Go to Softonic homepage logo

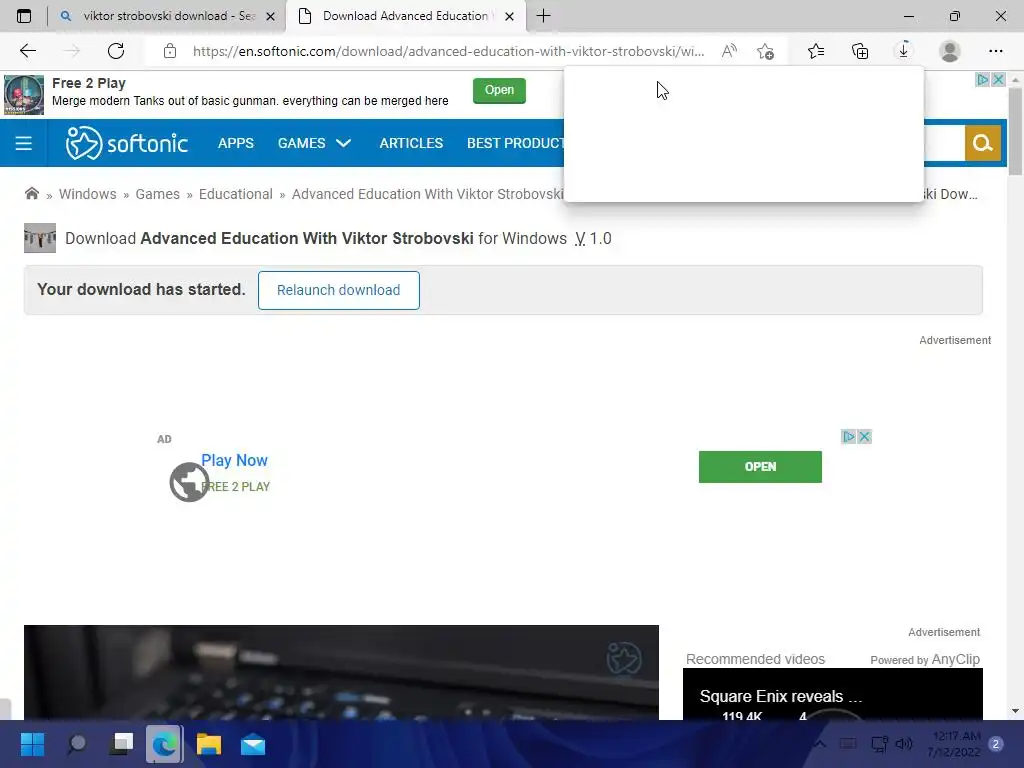(127, 143)
